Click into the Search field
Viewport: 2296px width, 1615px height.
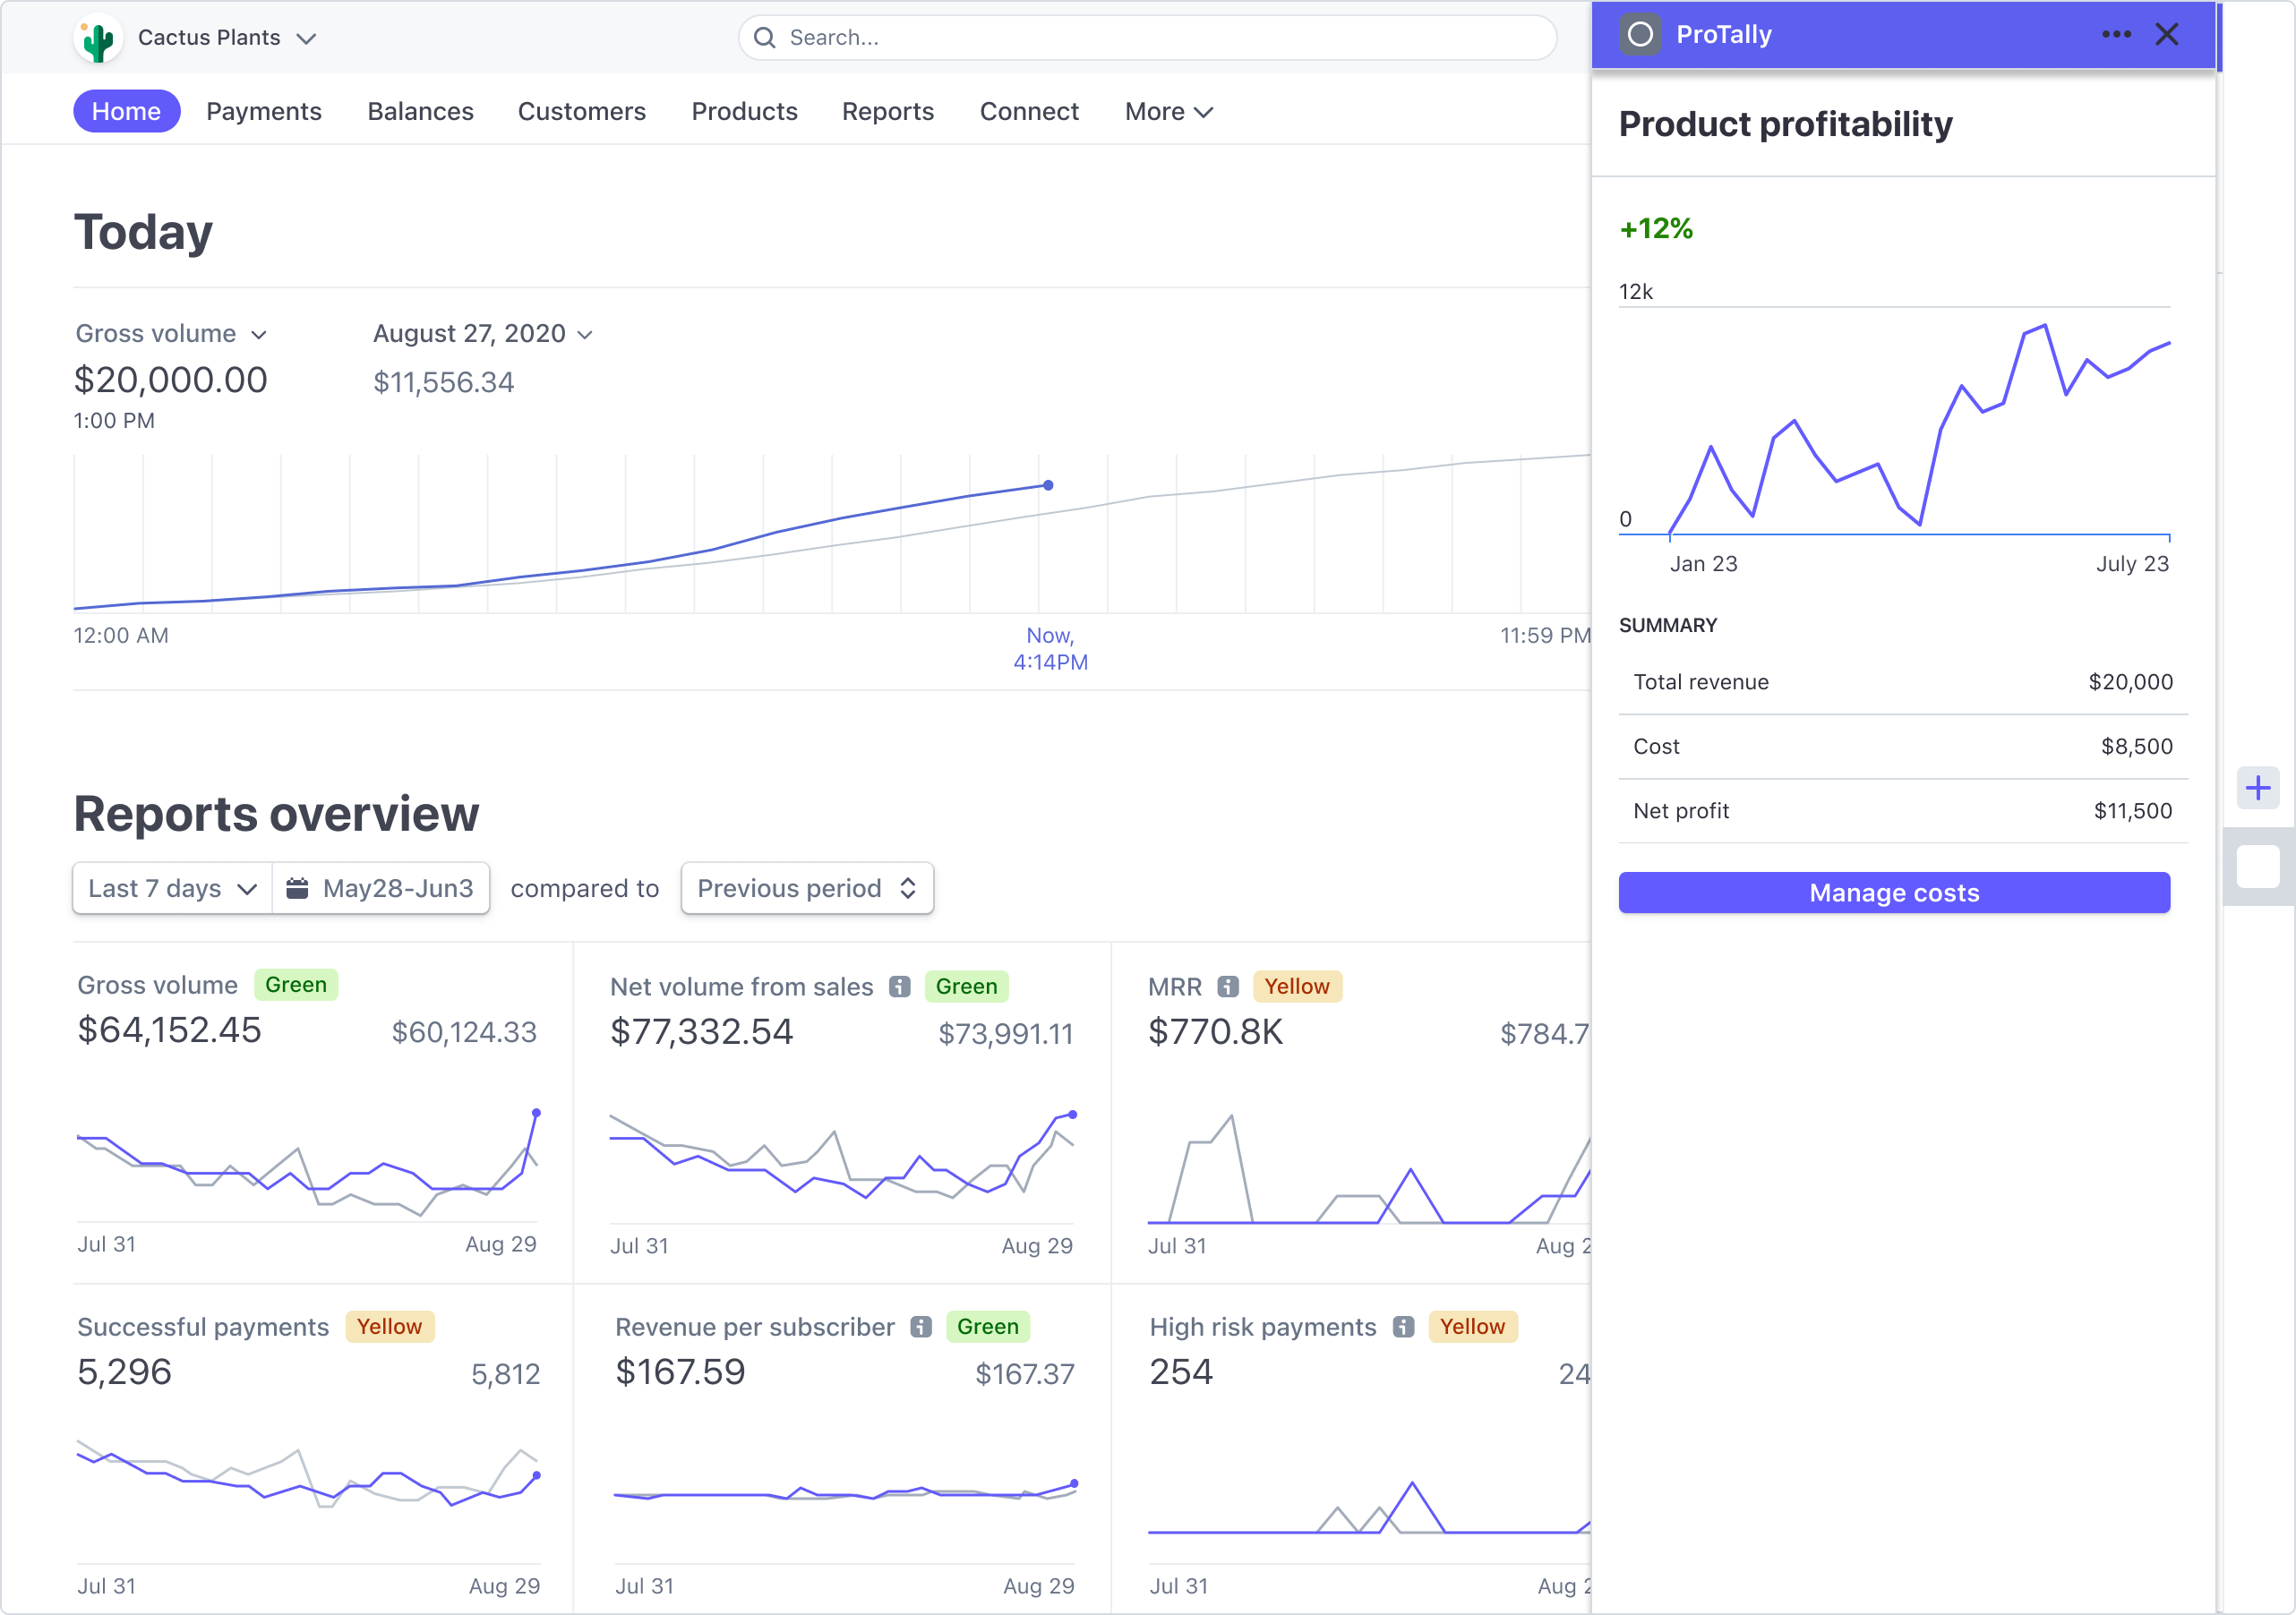point(1146,38)
